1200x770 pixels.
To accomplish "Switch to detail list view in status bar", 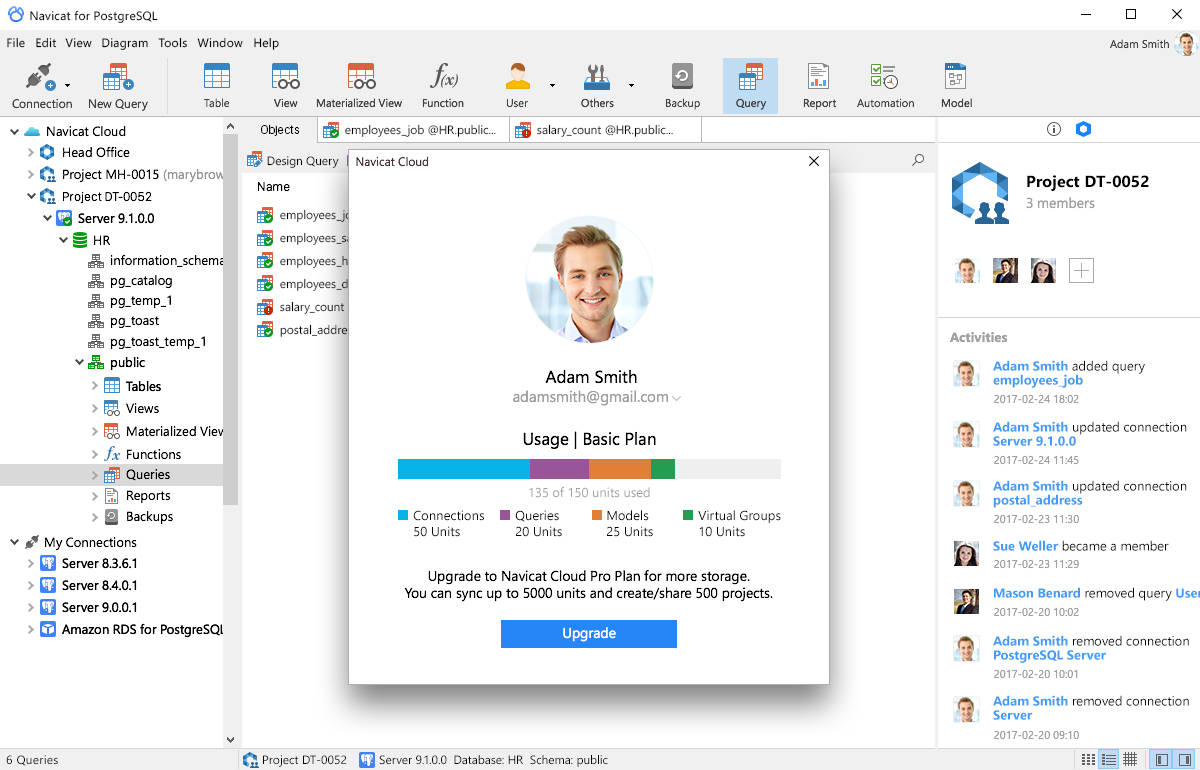I will pos(1107,760).
